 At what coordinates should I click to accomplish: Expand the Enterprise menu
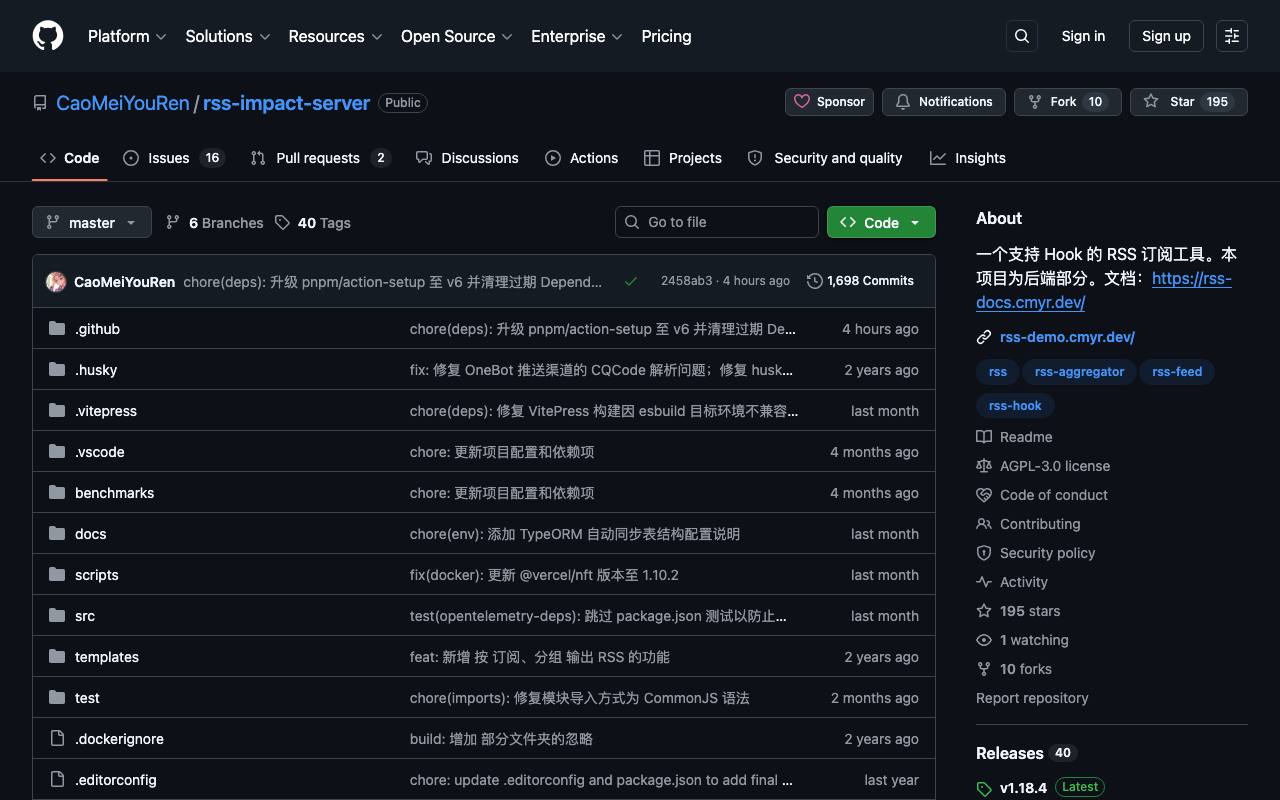click(577, 36)
